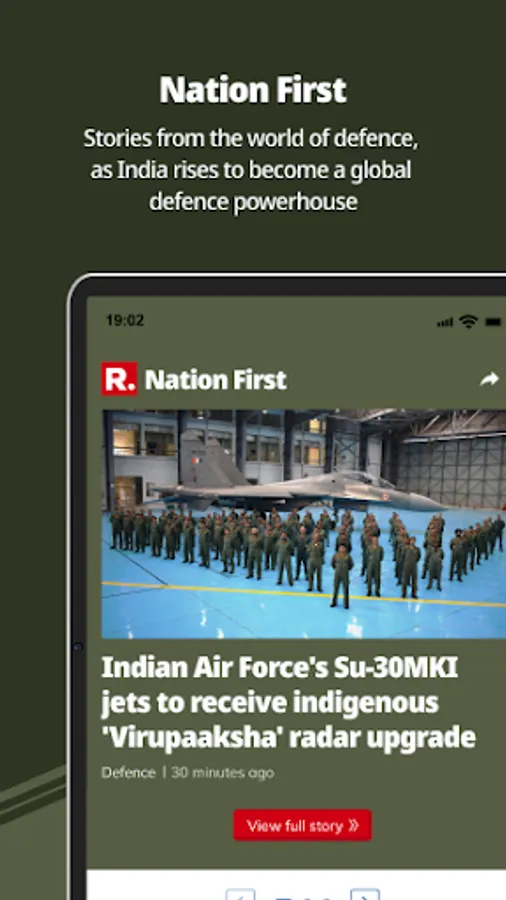The width and height of the screenshot is (506, 900).
Task: Open the Su-30MKI 'Virupaaksha' radar upgrade headline
Action: tap(288, 703)
